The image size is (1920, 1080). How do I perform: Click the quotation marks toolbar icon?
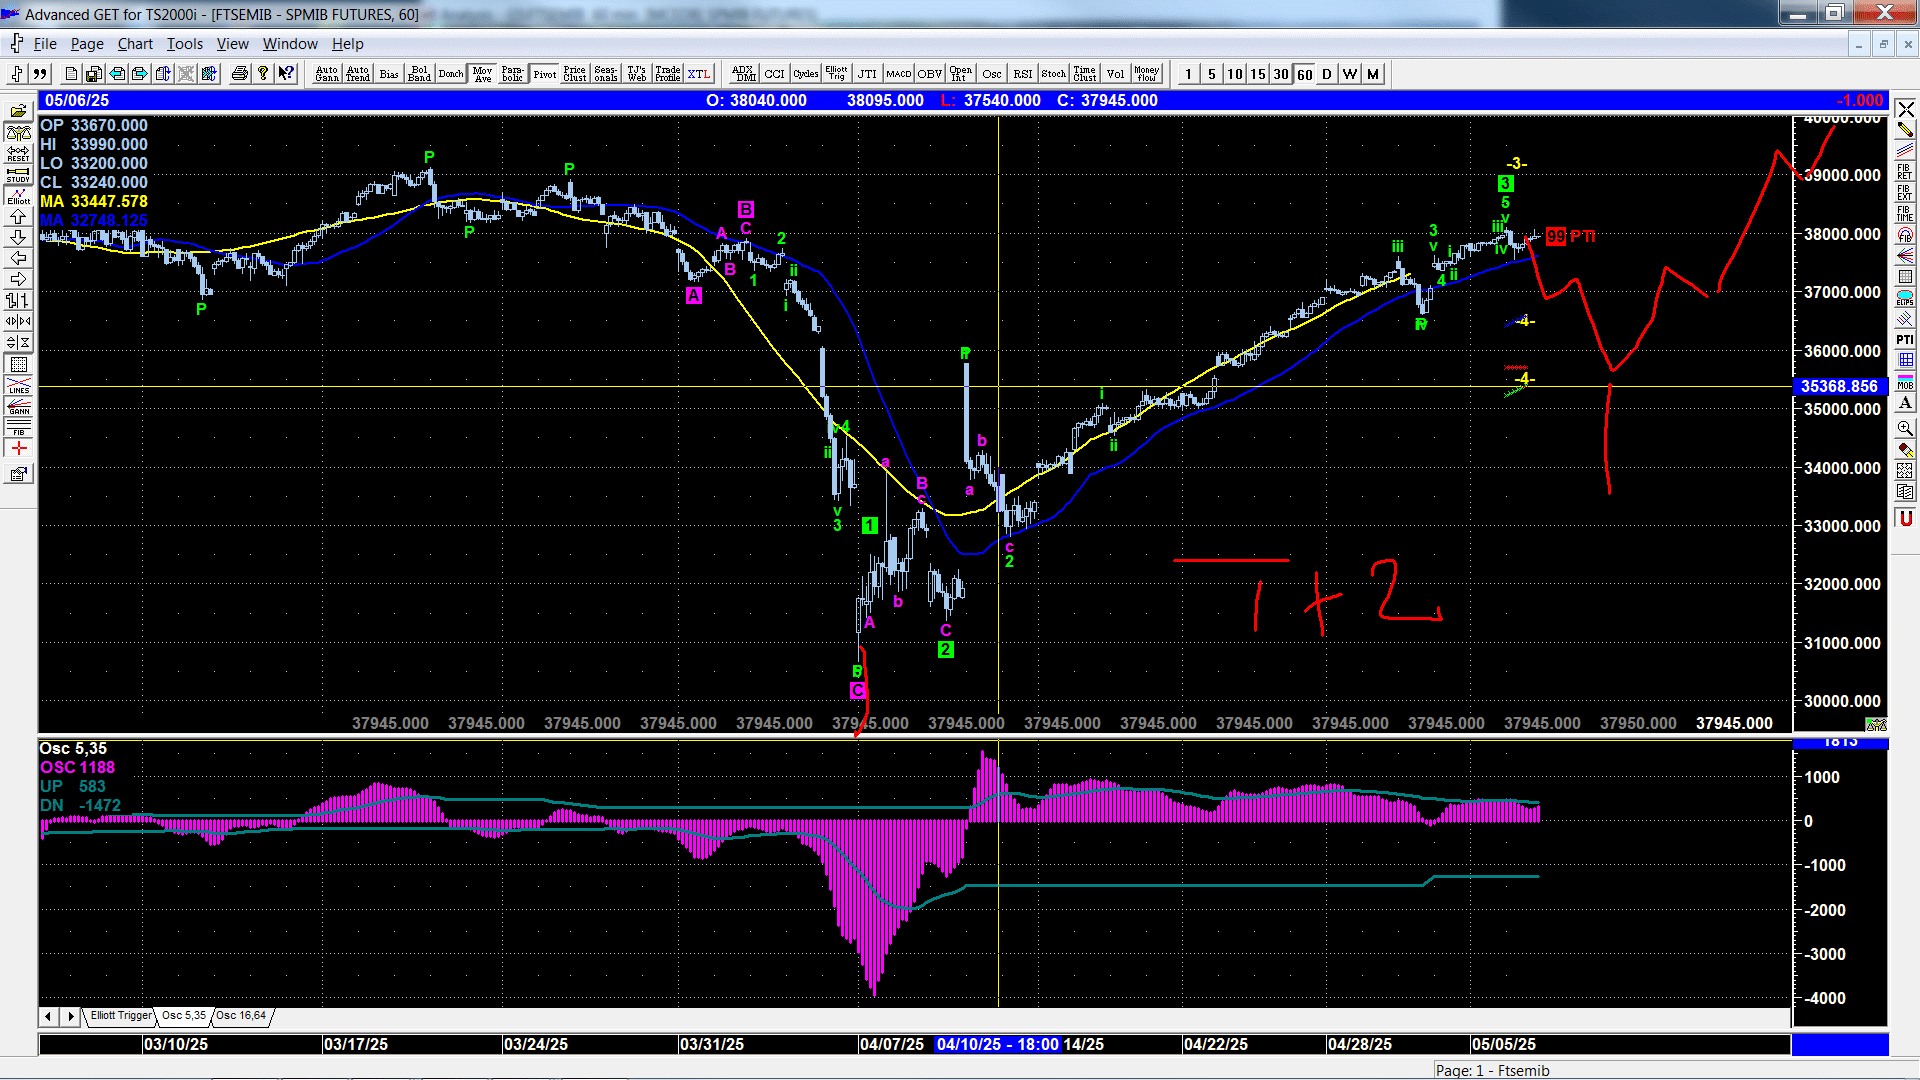40,74
